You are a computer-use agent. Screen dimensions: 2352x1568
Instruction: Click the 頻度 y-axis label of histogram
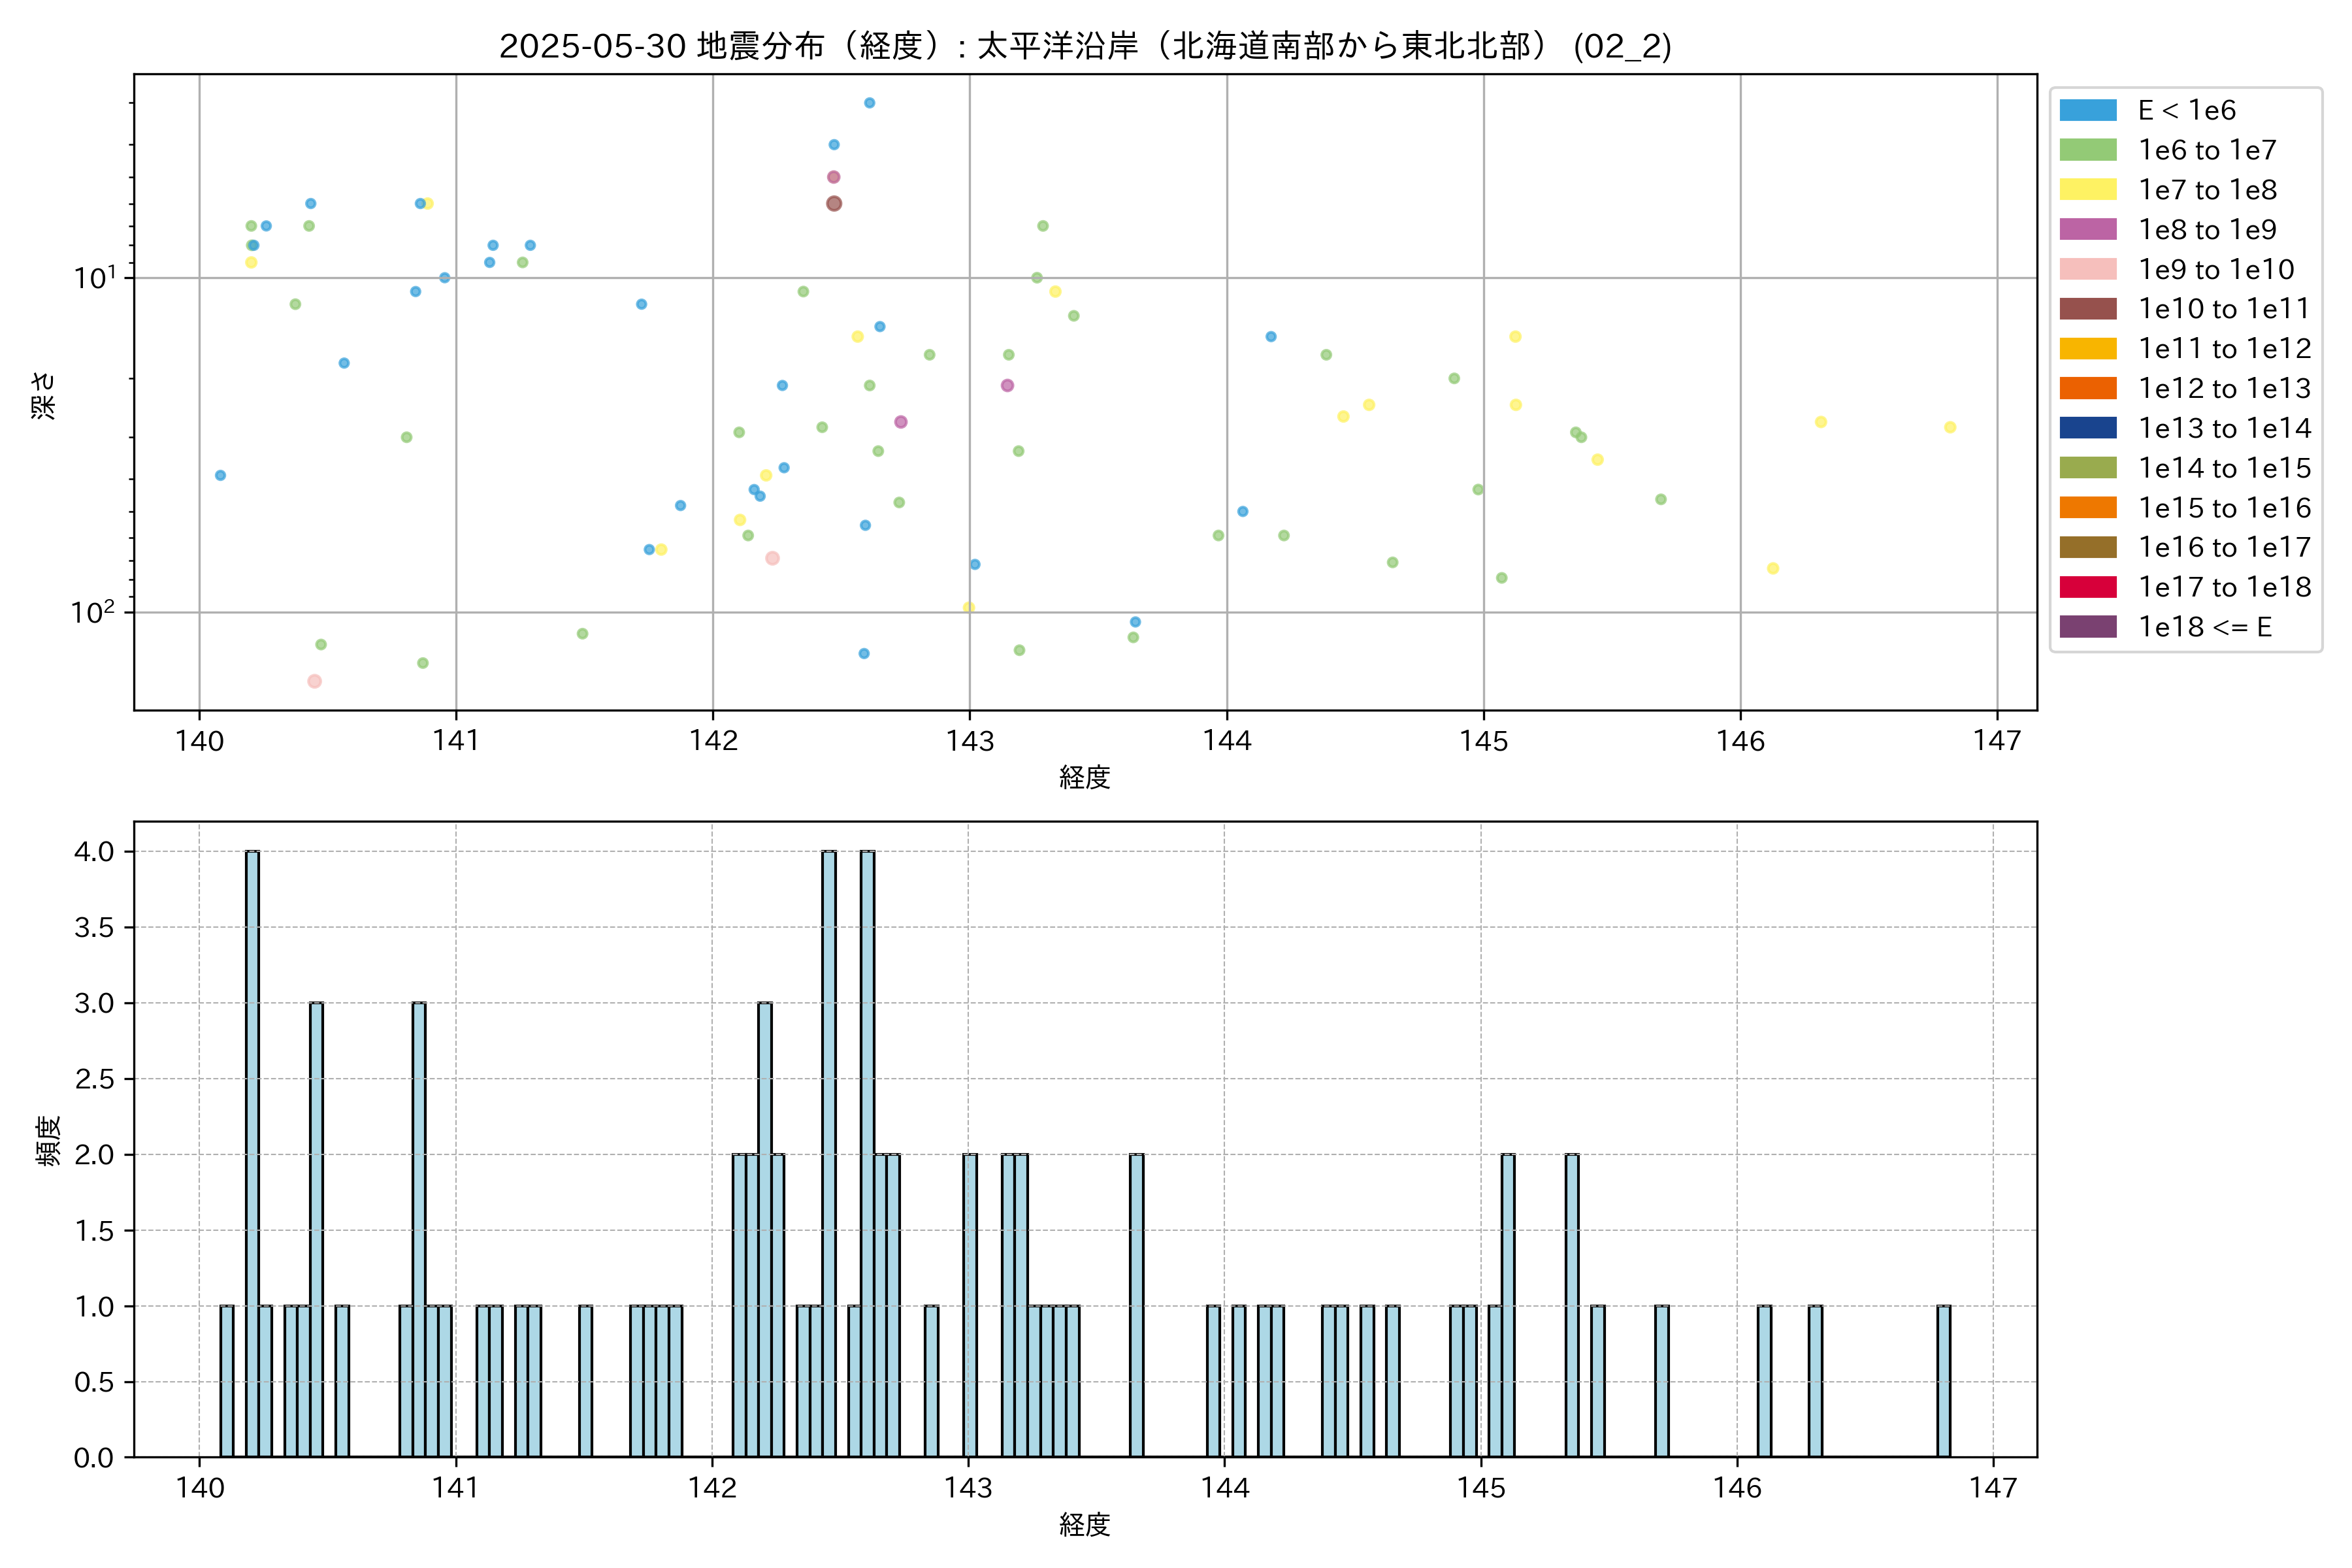tap(48, 1140)
